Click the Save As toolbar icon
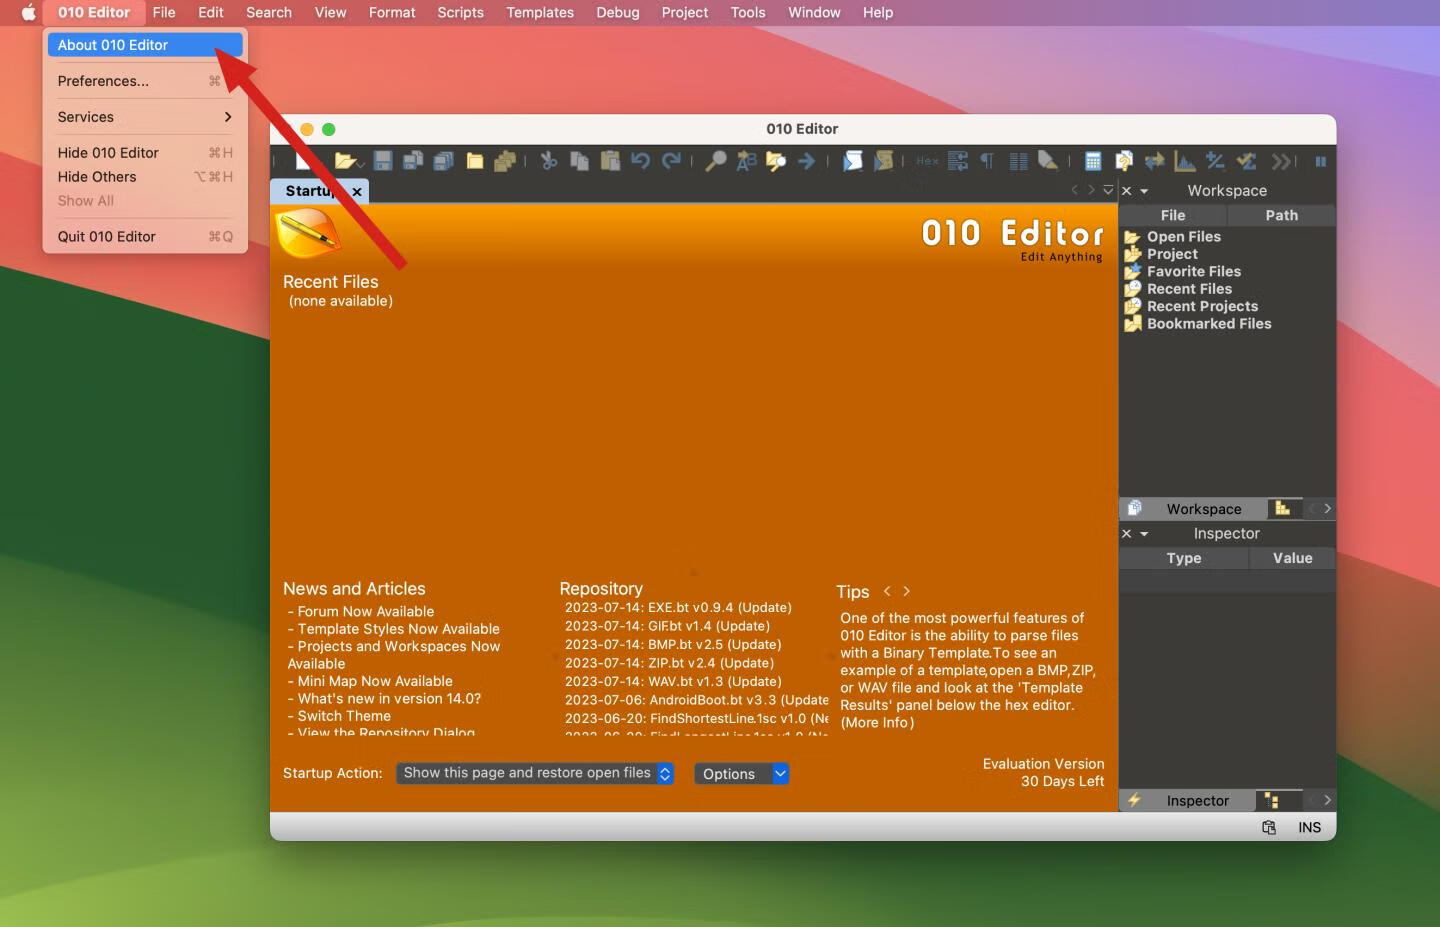 pyautogui.click(x=412, y=161)
